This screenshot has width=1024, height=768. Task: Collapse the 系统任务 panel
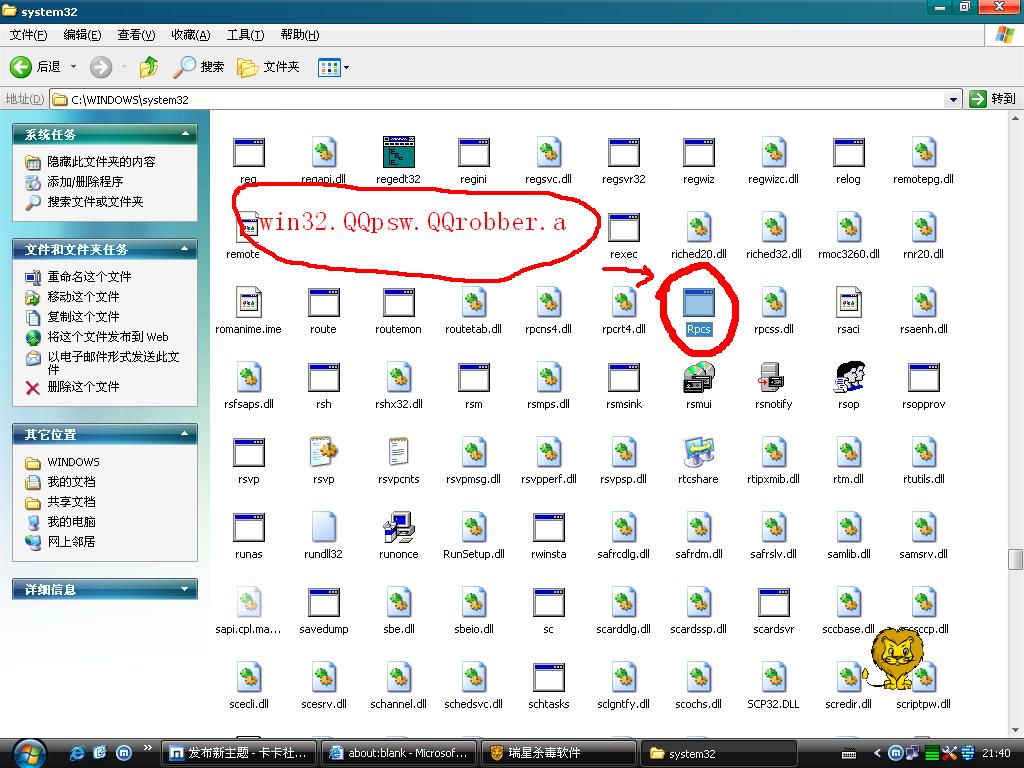coord(185,134)
